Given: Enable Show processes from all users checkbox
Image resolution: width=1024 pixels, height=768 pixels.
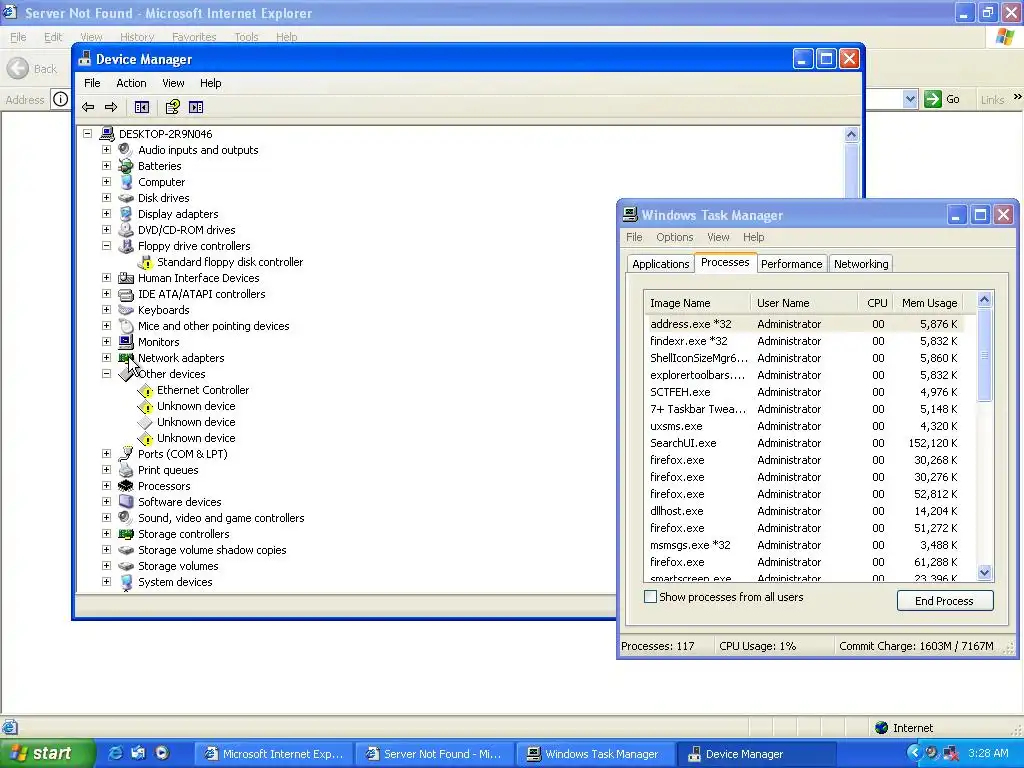Looking at the screenshot, I should tap(650, 596).
